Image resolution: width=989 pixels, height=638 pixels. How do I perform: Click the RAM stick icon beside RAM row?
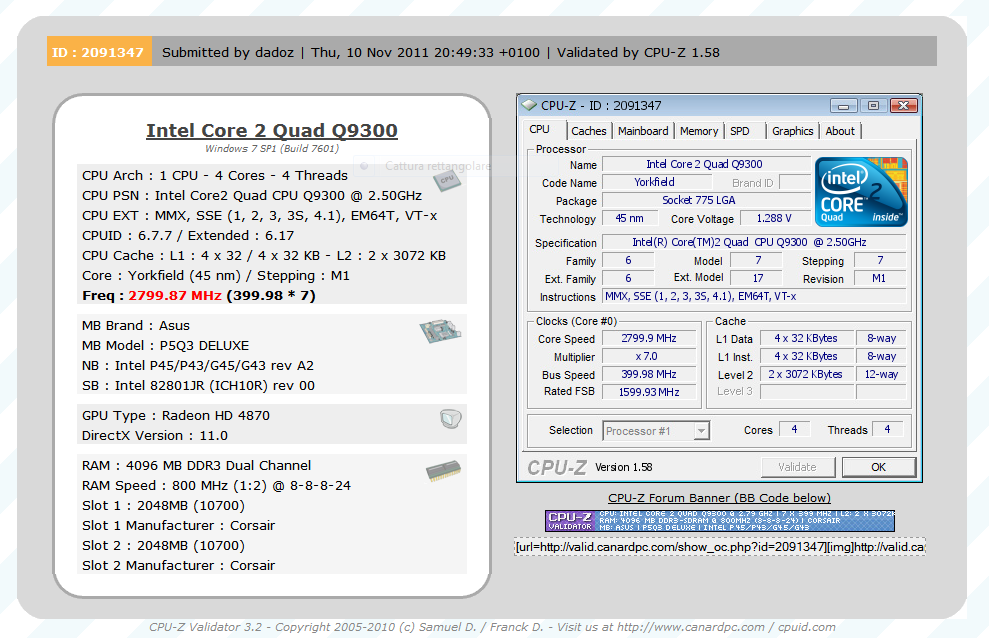[x=443, y=471]
